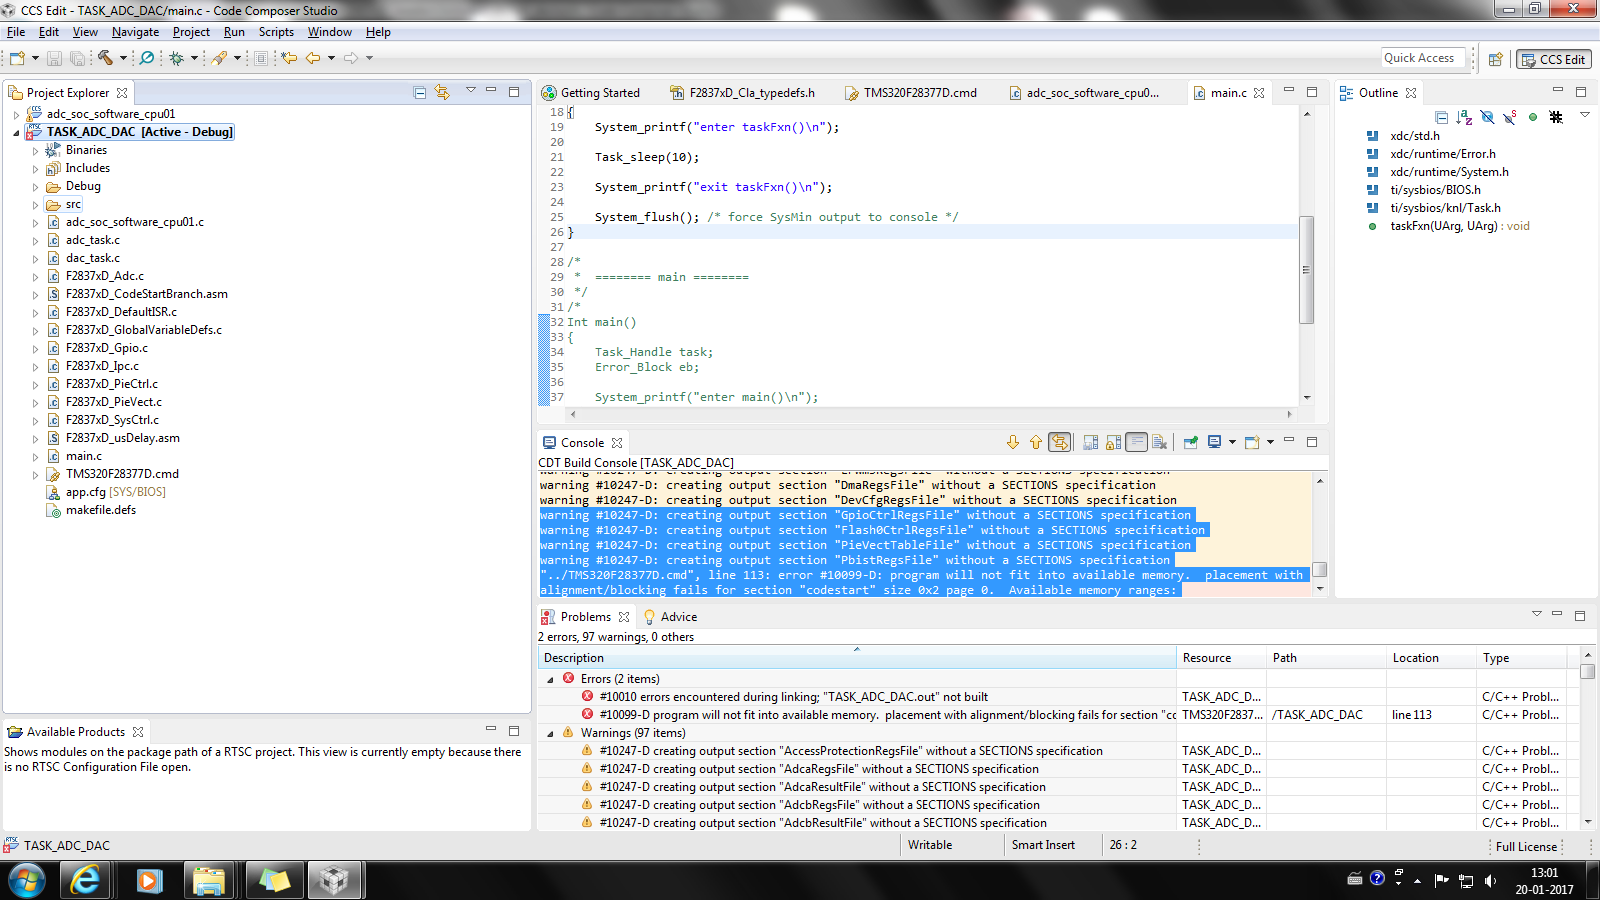Image resolution: width=1600 pixels, height=900 pixels.
Task: Click Next Error down-arrow in Console toolbar
Action: (x=1013, y=442)
